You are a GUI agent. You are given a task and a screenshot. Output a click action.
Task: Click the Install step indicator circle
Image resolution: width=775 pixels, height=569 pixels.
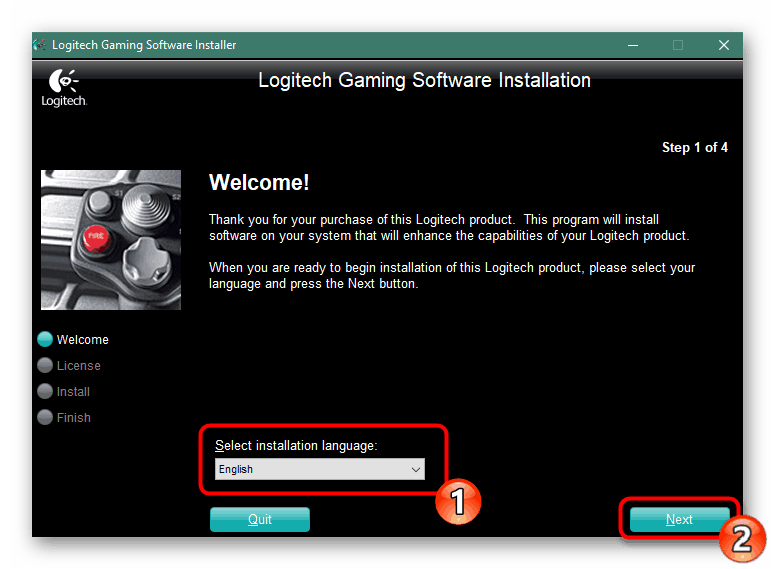(x=45, y=391)
